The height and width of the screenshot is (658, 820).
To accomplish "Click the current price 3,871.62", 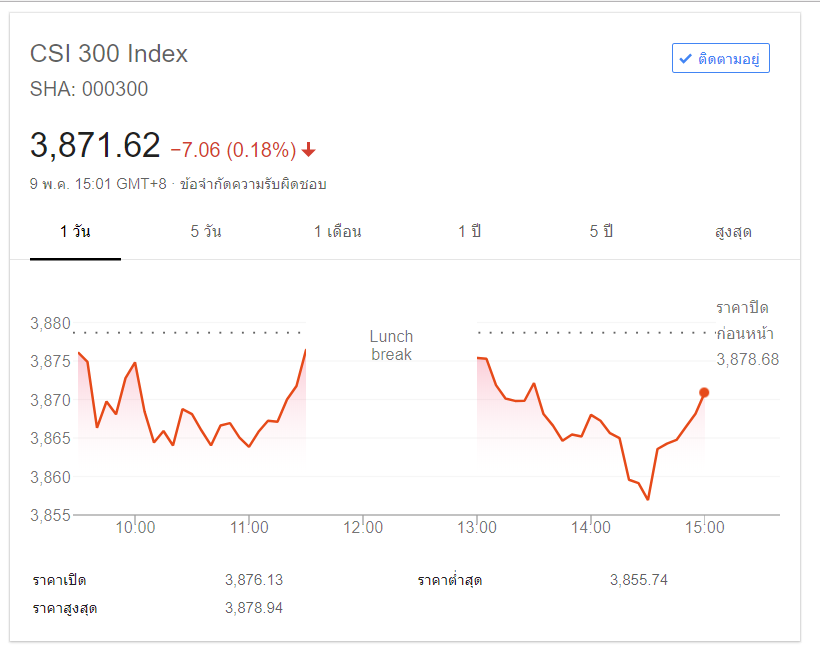I will pos(95,146).
